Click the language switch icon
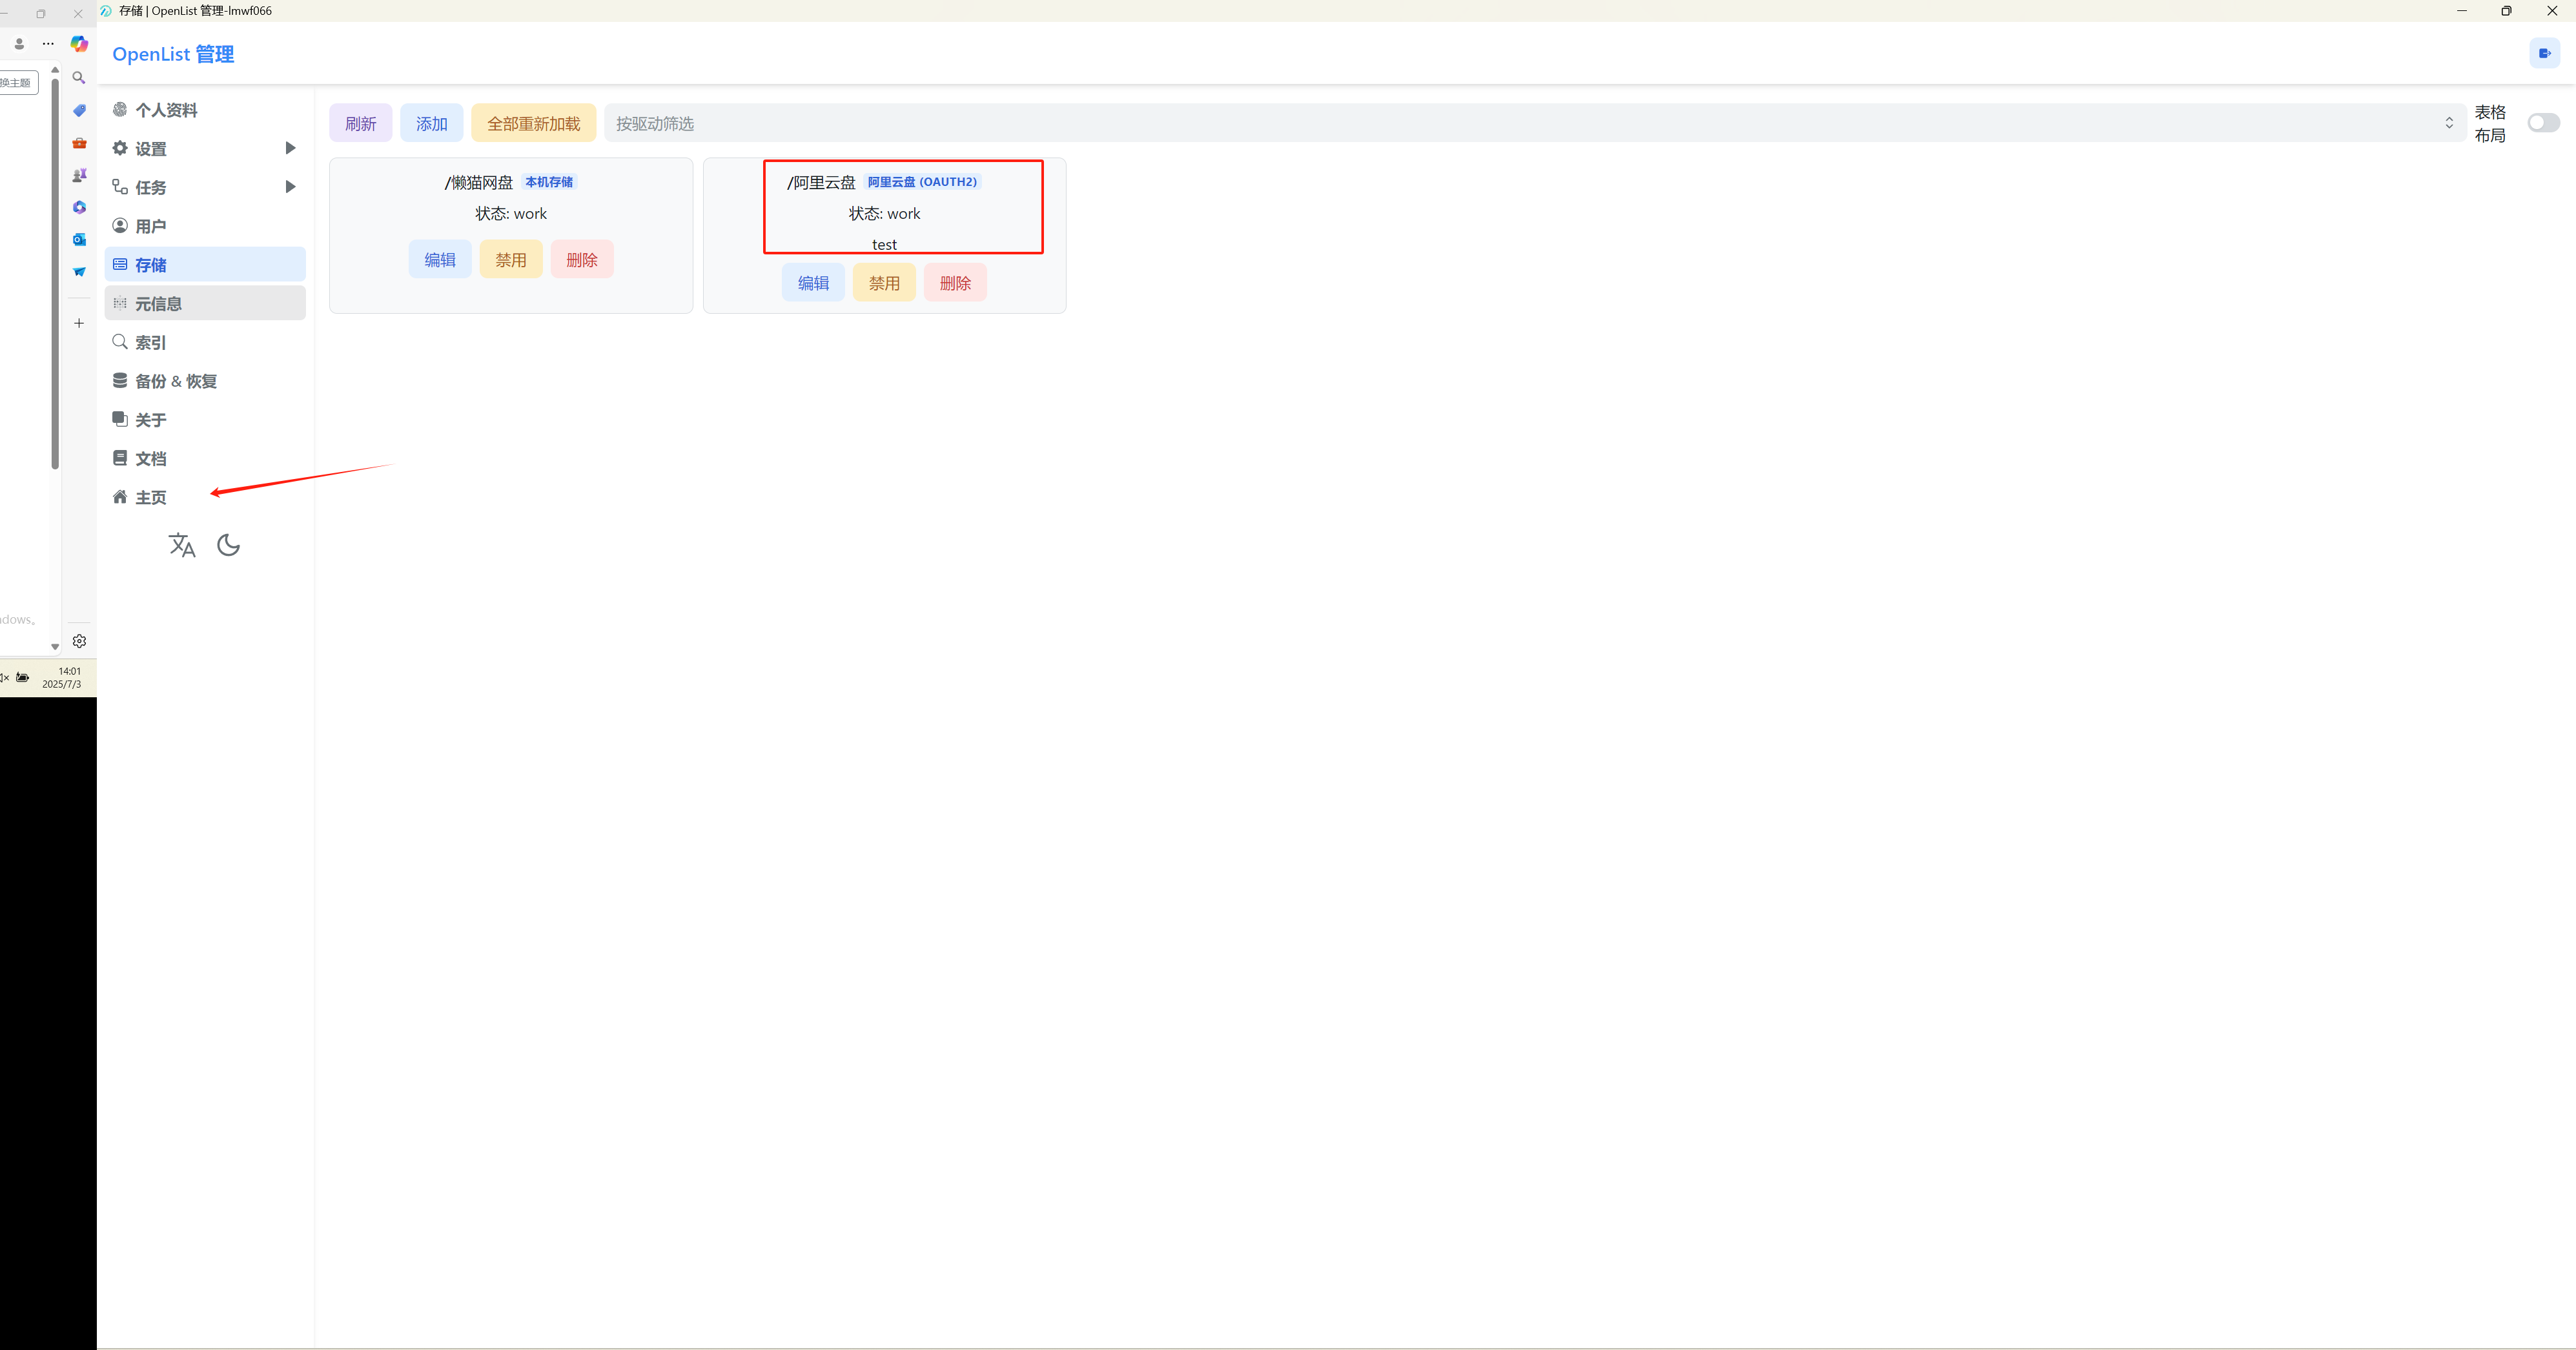 pyautogui.click(x=182, y=545)
